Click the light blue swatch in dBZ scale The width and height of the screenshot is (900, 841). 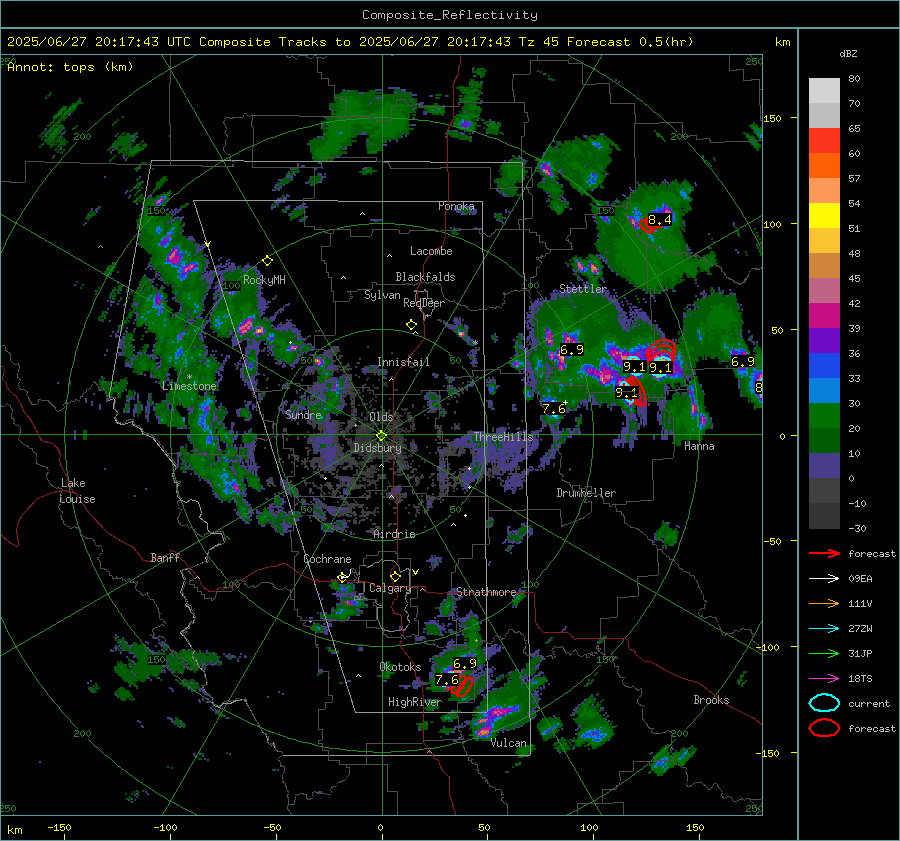pyautogui.click(x=824, y=390)
